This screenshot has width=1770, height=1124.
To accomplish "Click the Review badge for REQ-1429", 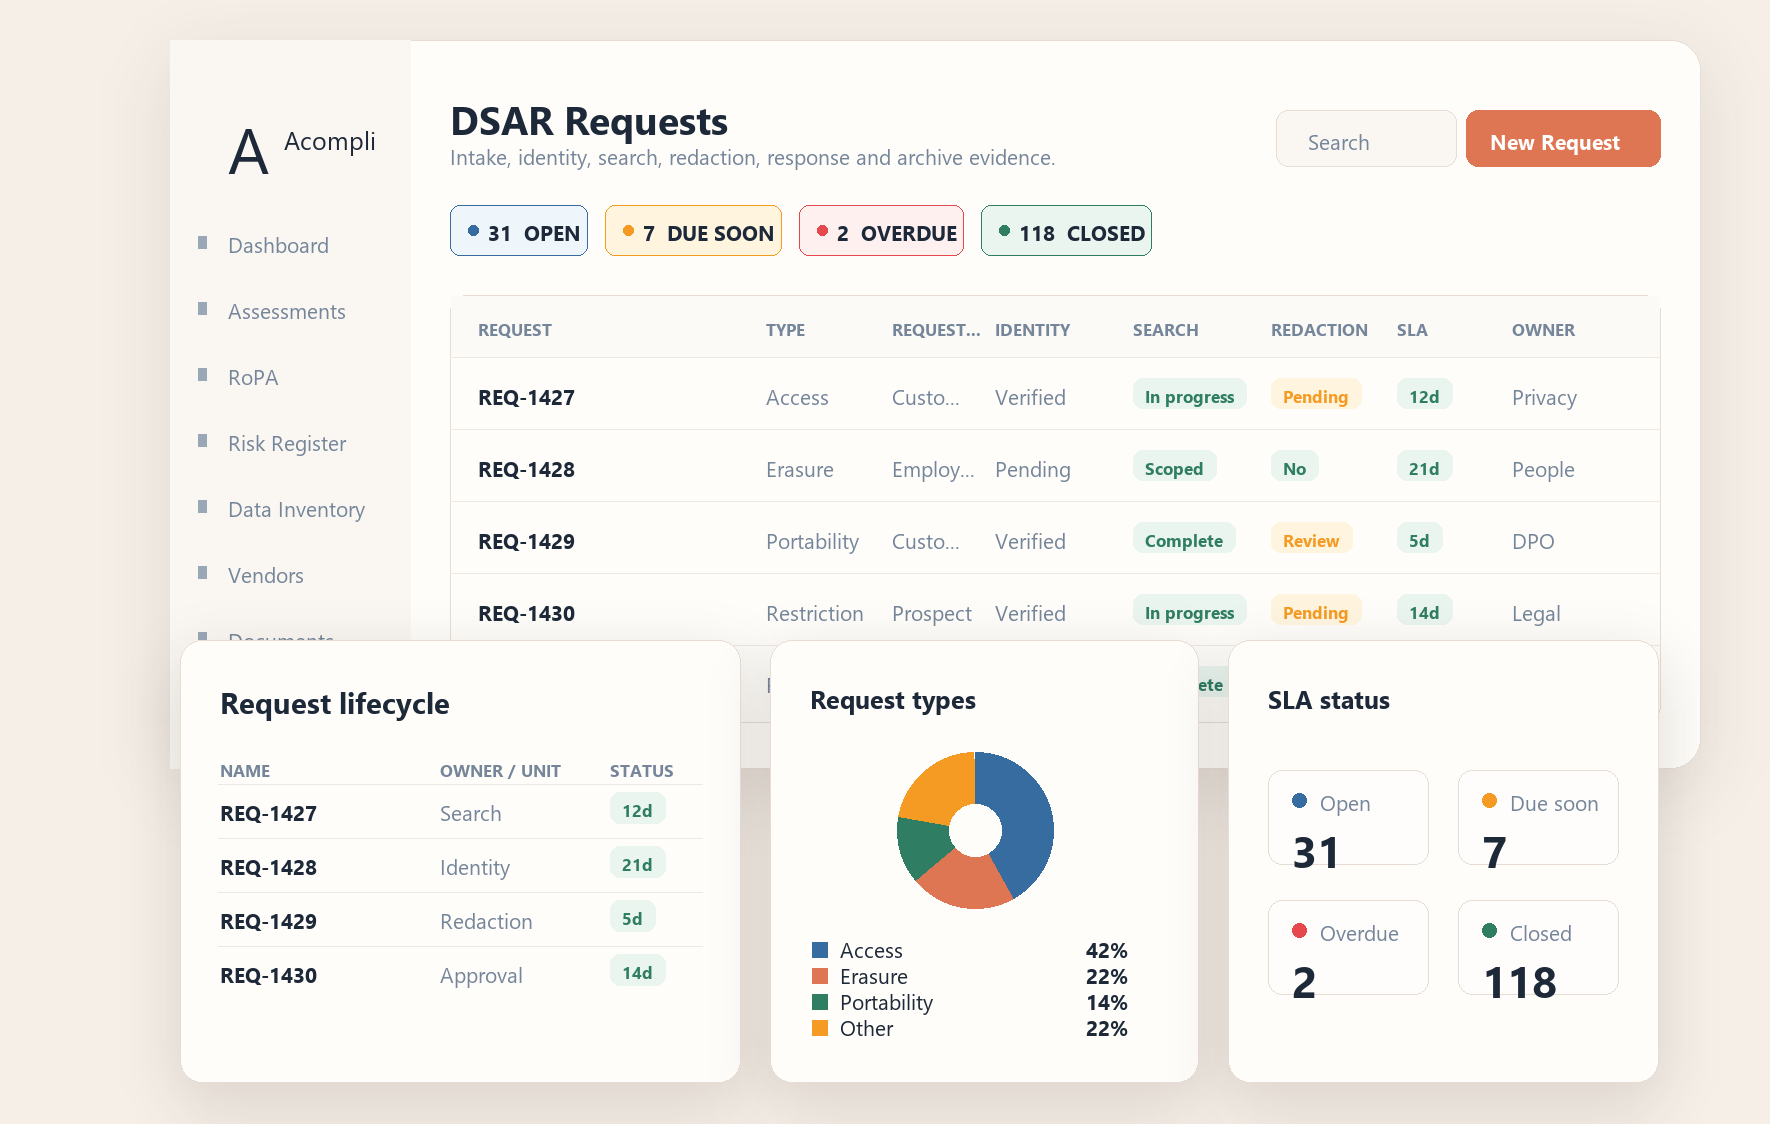I will (x=1311, y=540).
